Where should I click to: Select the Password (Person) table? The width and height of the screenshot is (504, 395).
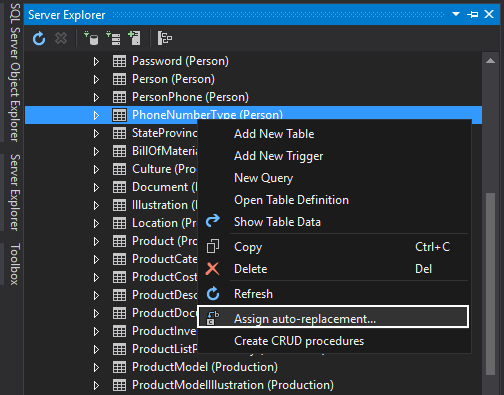pyautogui.click(x=180, y=61)
